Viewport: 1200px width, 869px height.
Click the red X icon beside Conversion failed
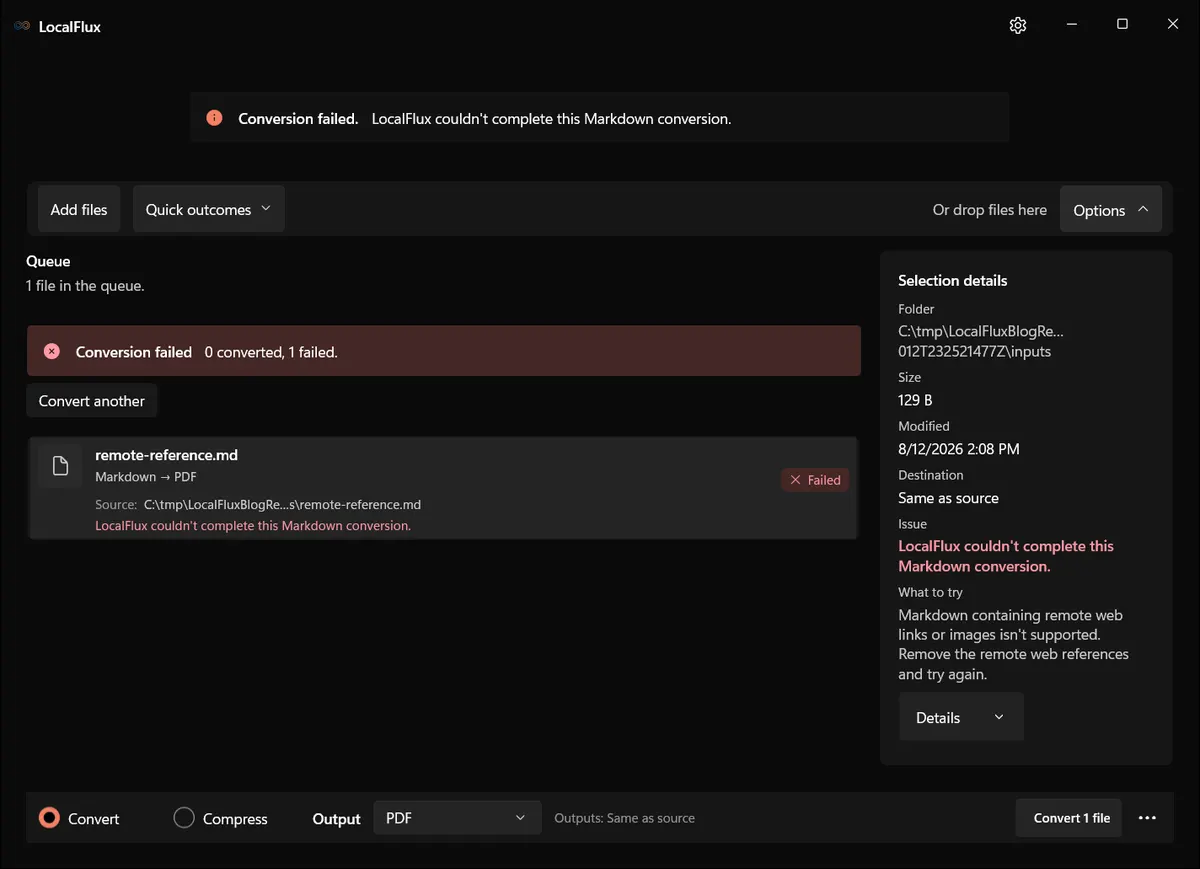coord(52,351)
